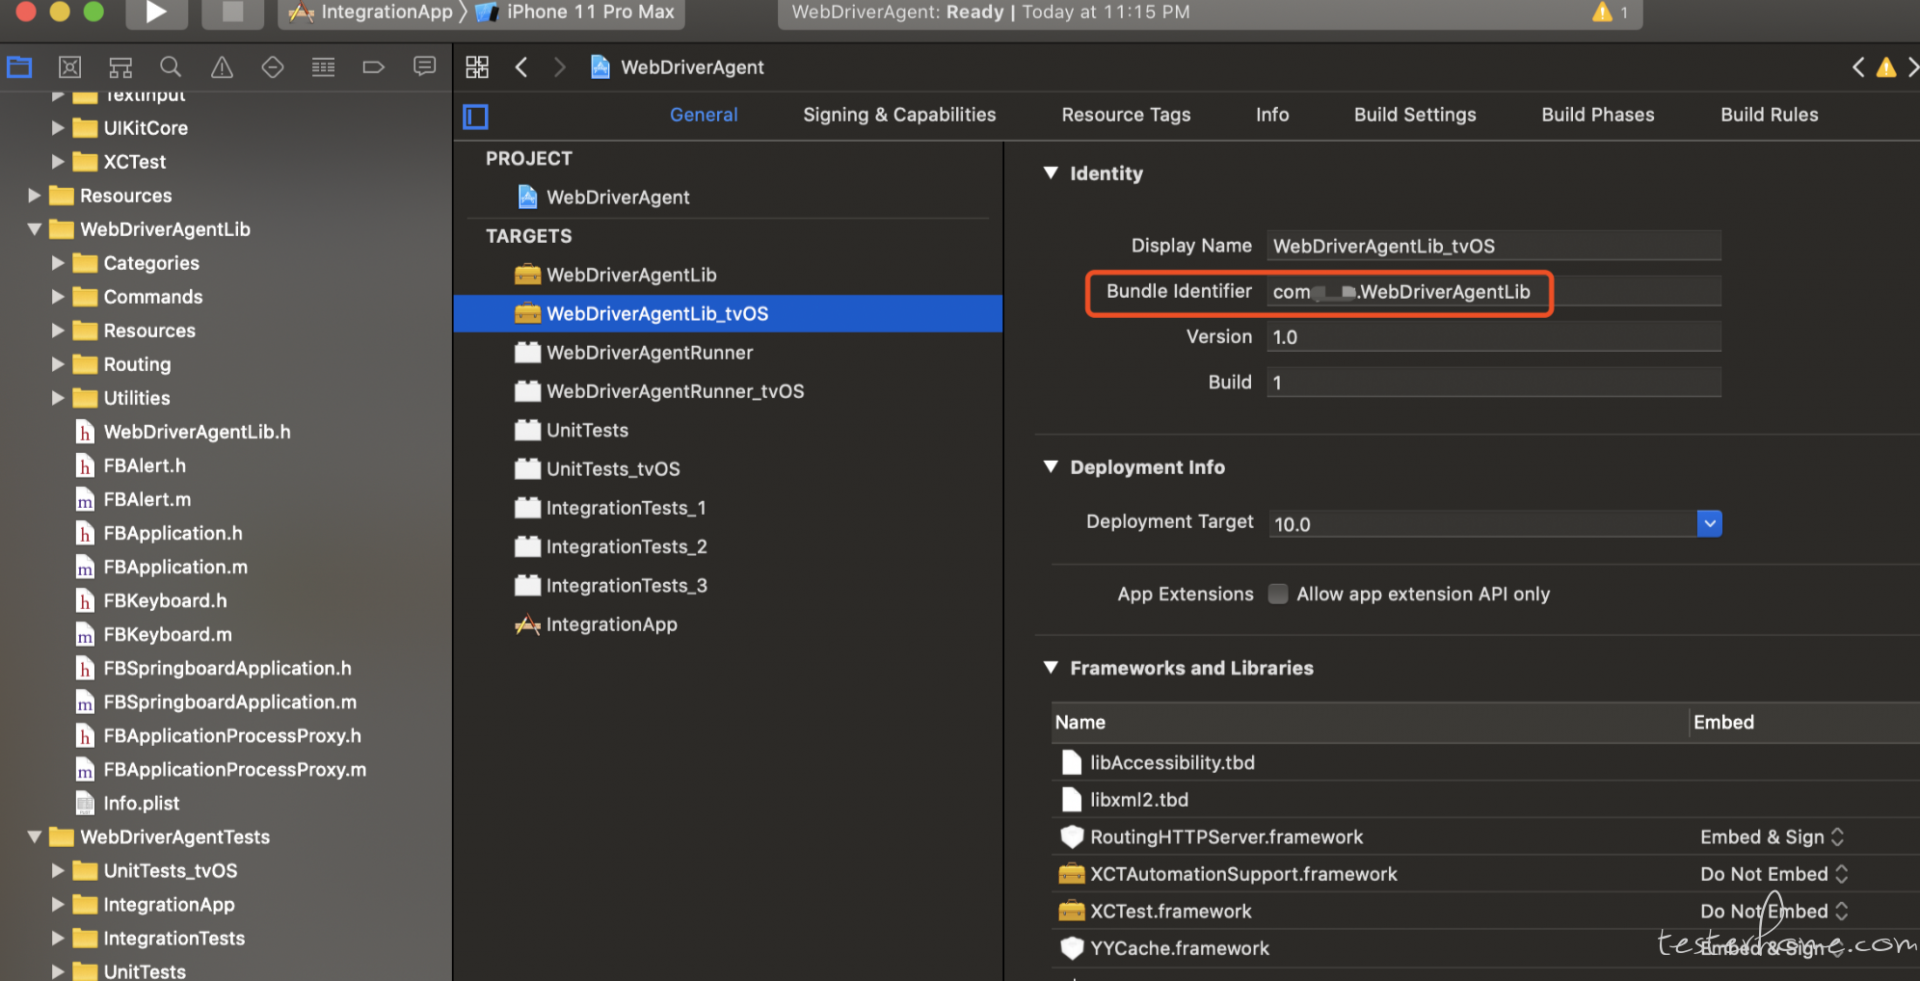Open the Test navigator diamond icon
The width and height of the screenshot is (1920, 981).
coord(272,67)
